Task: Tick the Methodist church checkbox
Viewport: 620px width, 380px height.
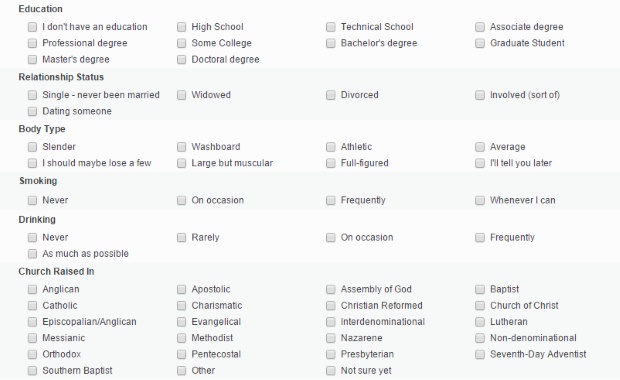Action: (x=181, y=338)
